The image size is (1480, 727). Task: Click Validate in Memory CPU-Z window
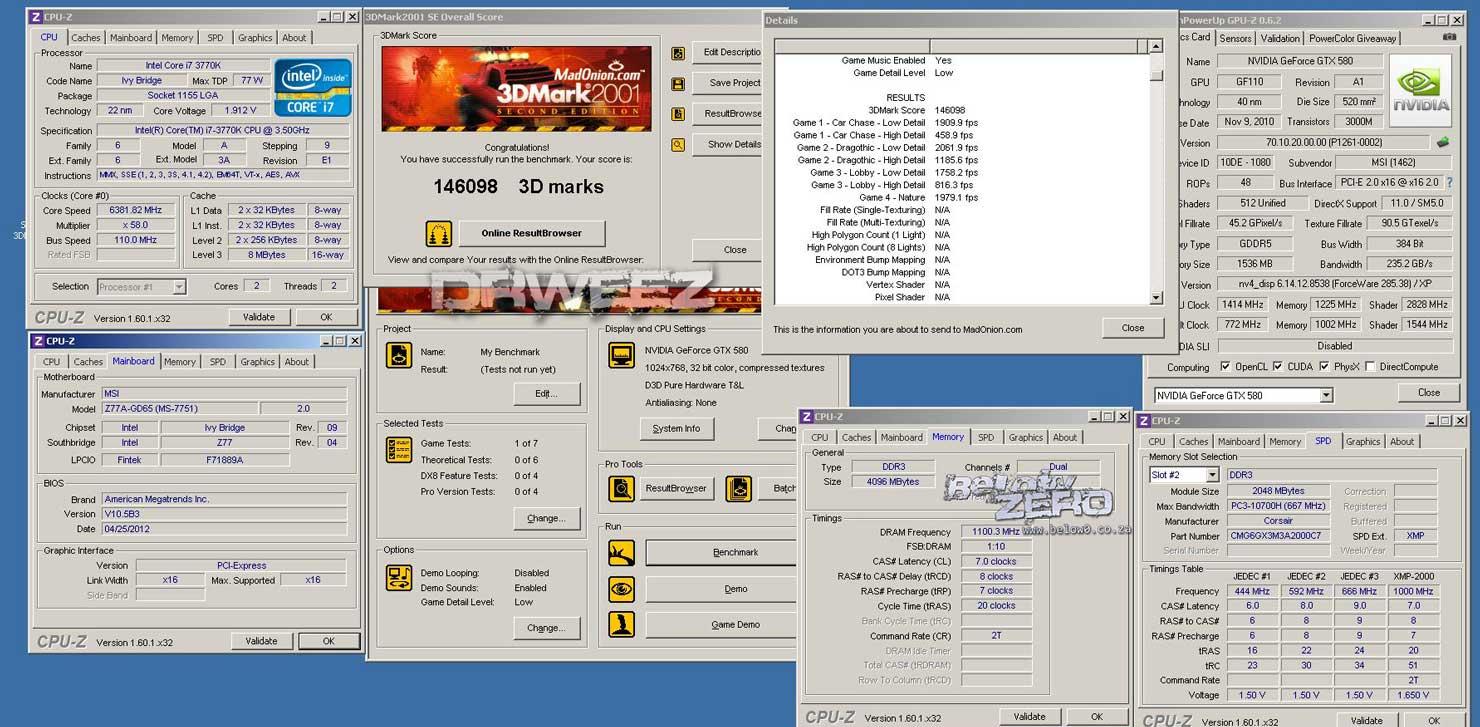1030,716
